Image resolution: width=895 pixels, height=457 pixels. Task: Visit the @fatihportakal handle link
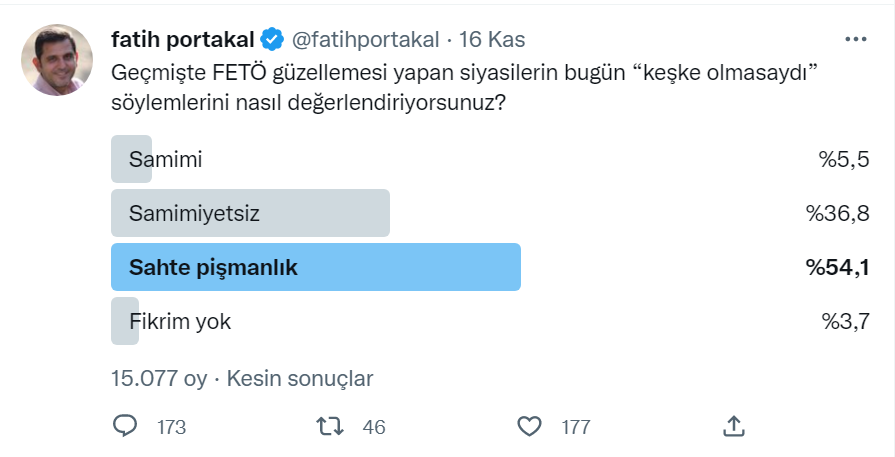(365, 39)
